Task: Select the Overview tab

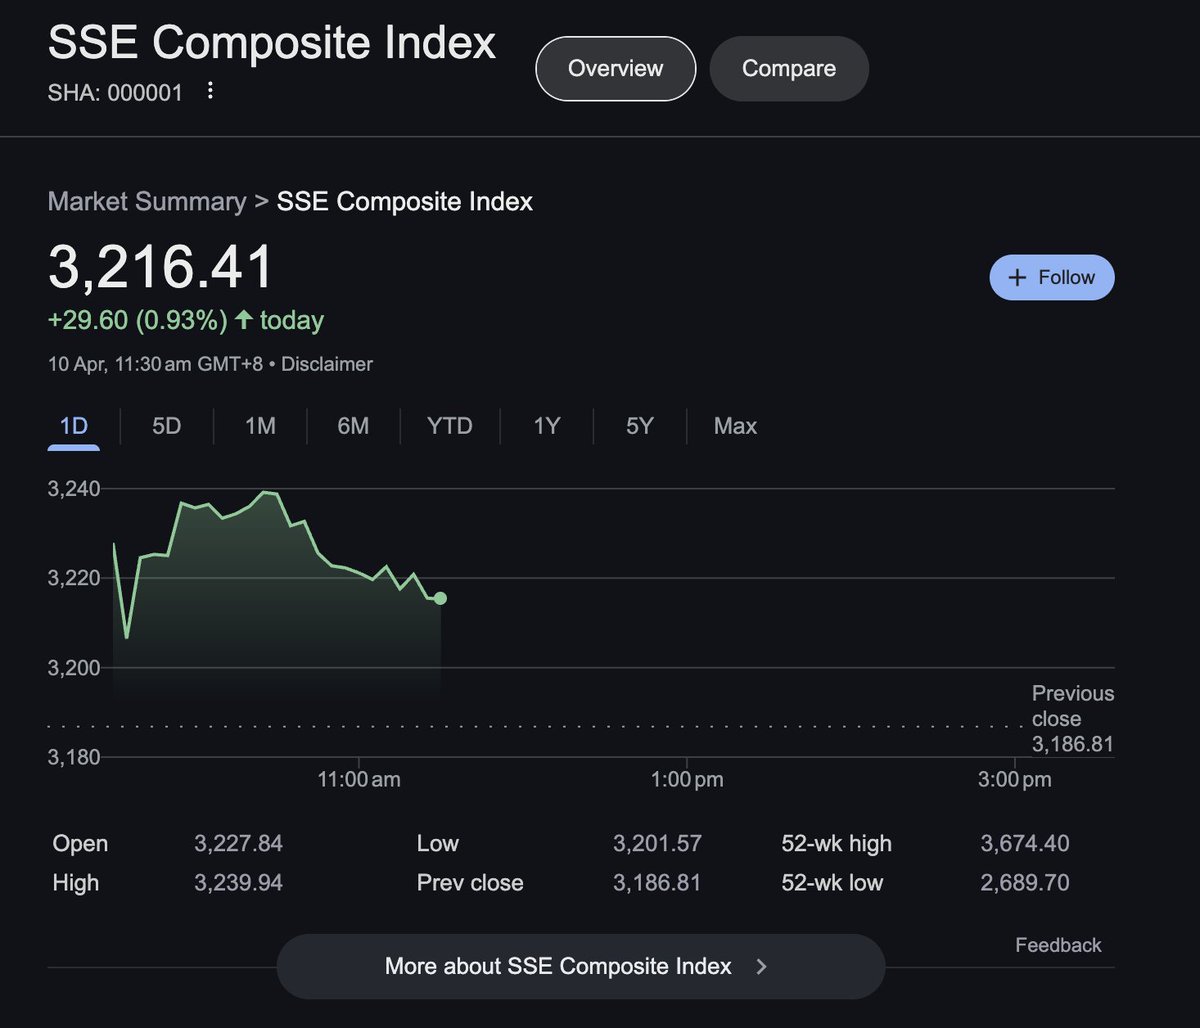Action: pyautogui.click(x=615, y=68)
